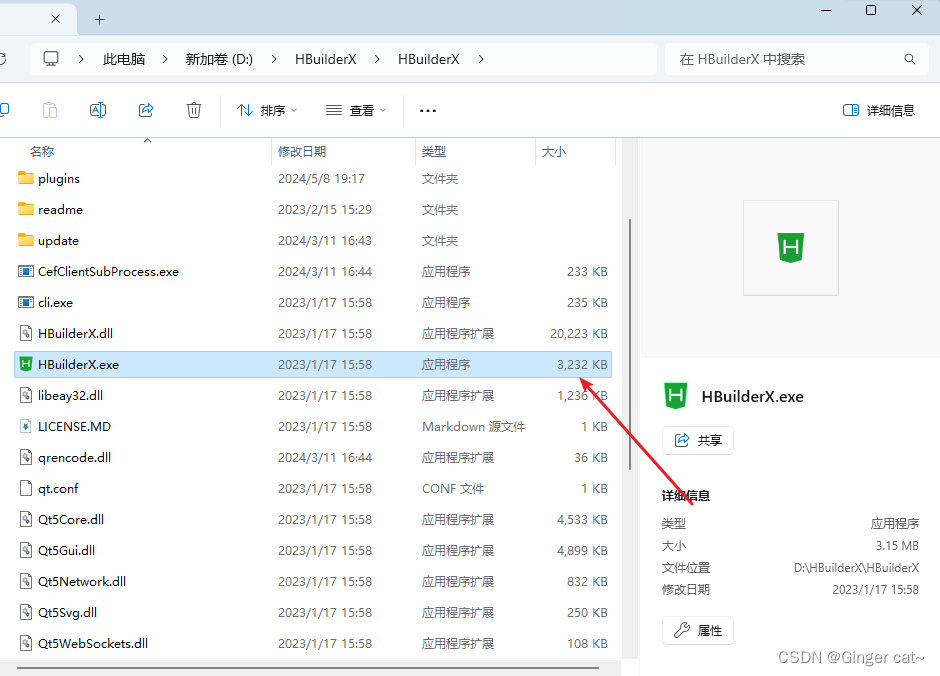
Task: Select green HBuilderX.exe icon in file list
Action: point(26,364)
